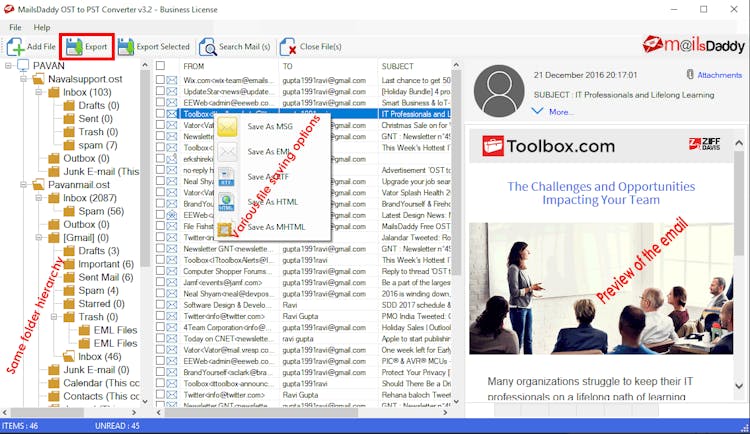Check the first EEWeb email checkbox
The image size is (750, 434).
click(160, 102)
